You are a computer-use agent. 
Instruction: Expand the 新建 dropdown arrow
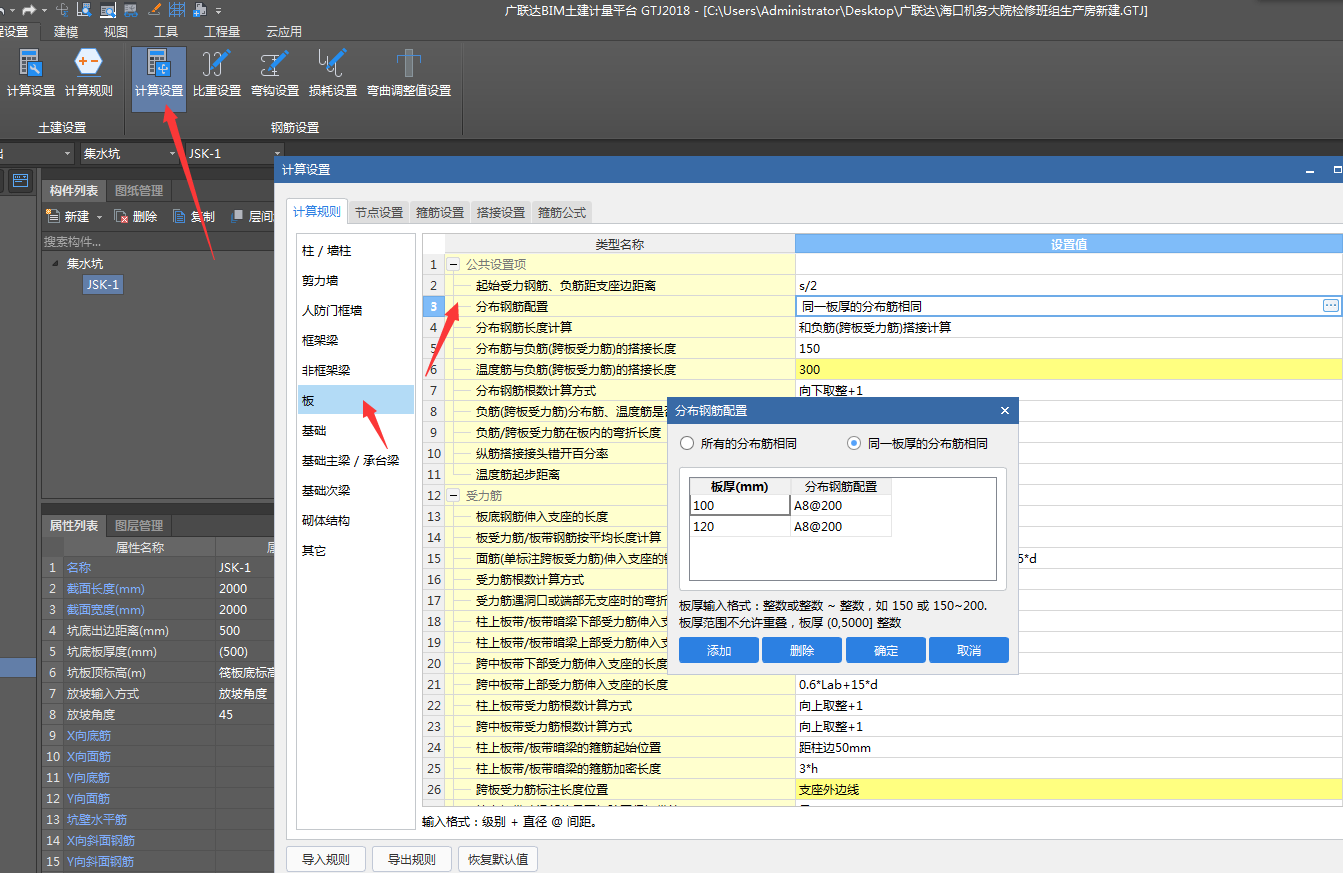coord(100,217)
